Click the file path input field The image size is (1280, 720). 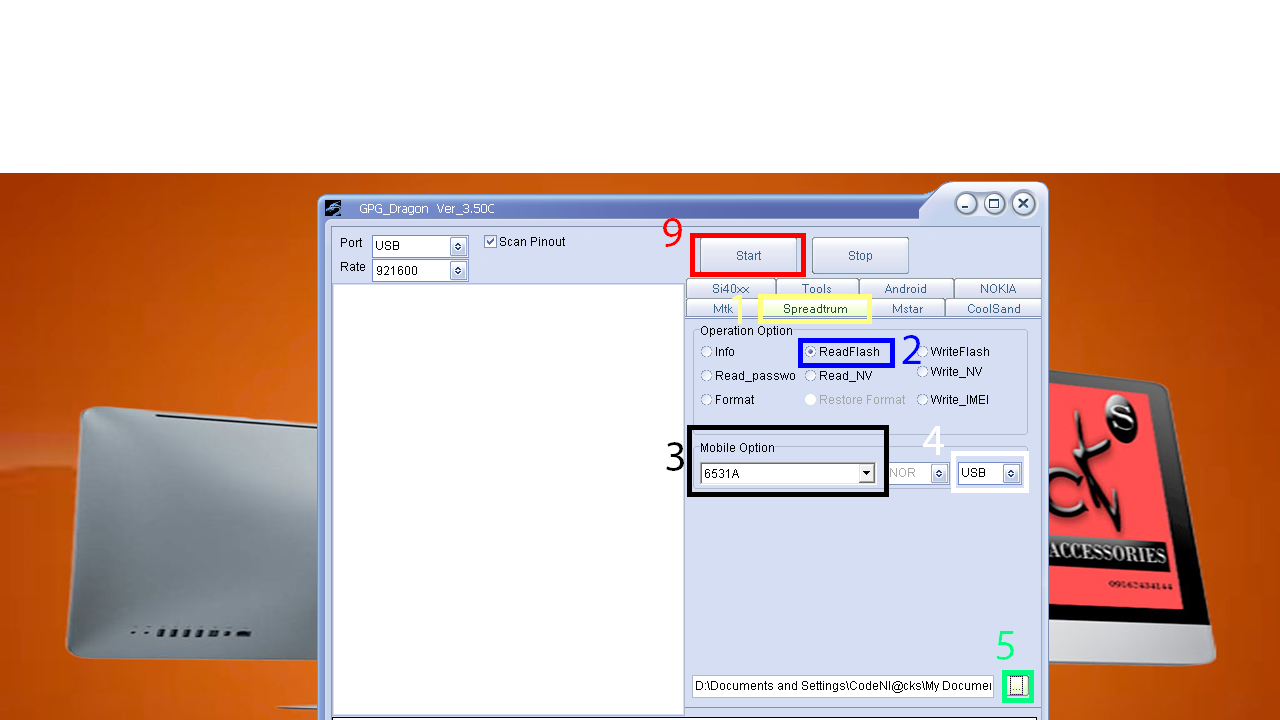pos(842,686)
